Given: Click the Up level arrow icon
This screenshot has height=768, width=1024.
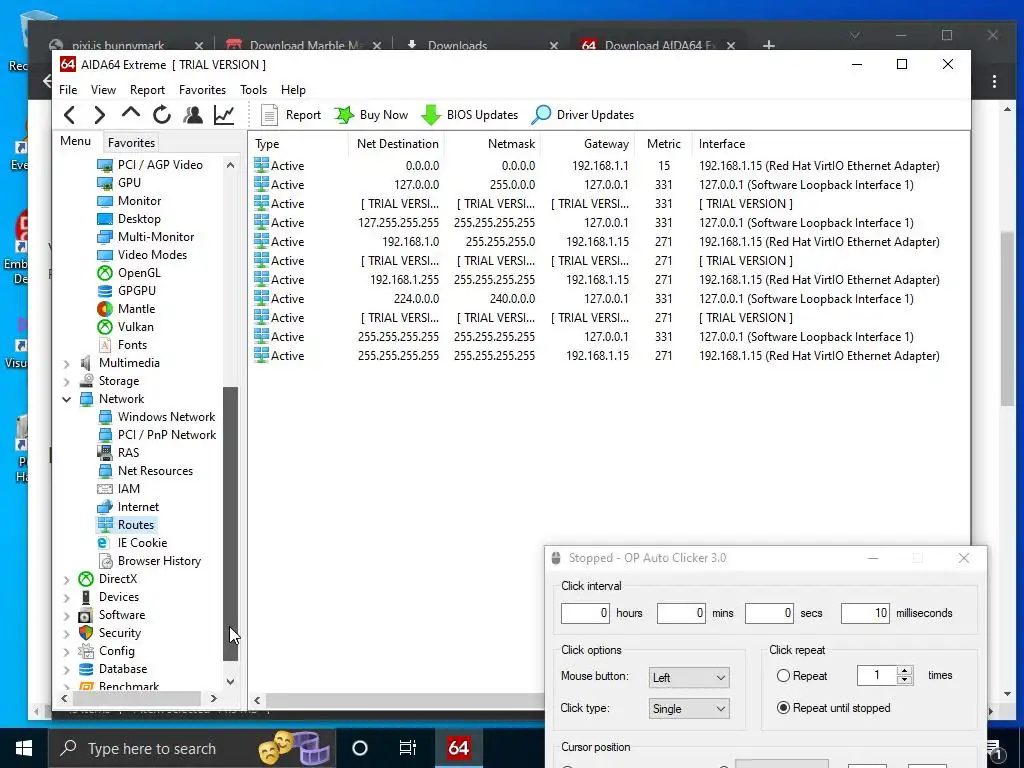Looking at the screenshot, I should click(x=131, y=114).
